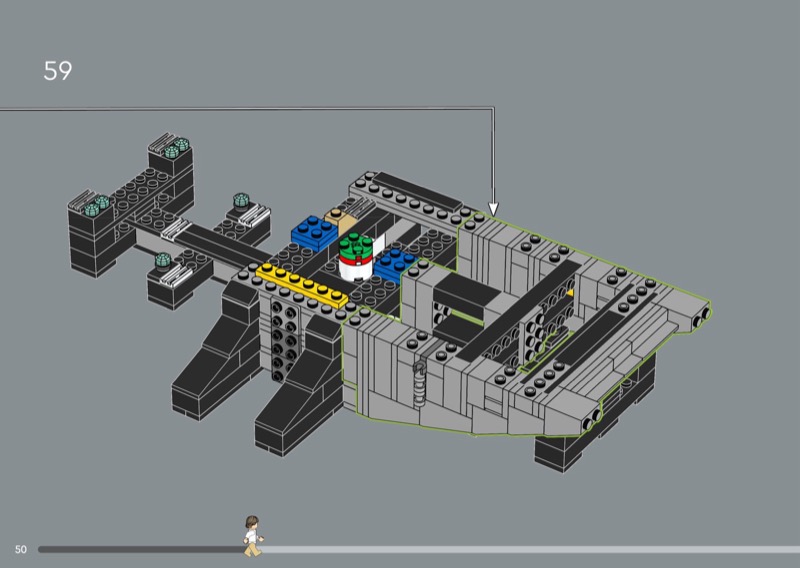Click the white placement arrow head
Viewport: 800px width, 568px height.
(492, 209)
